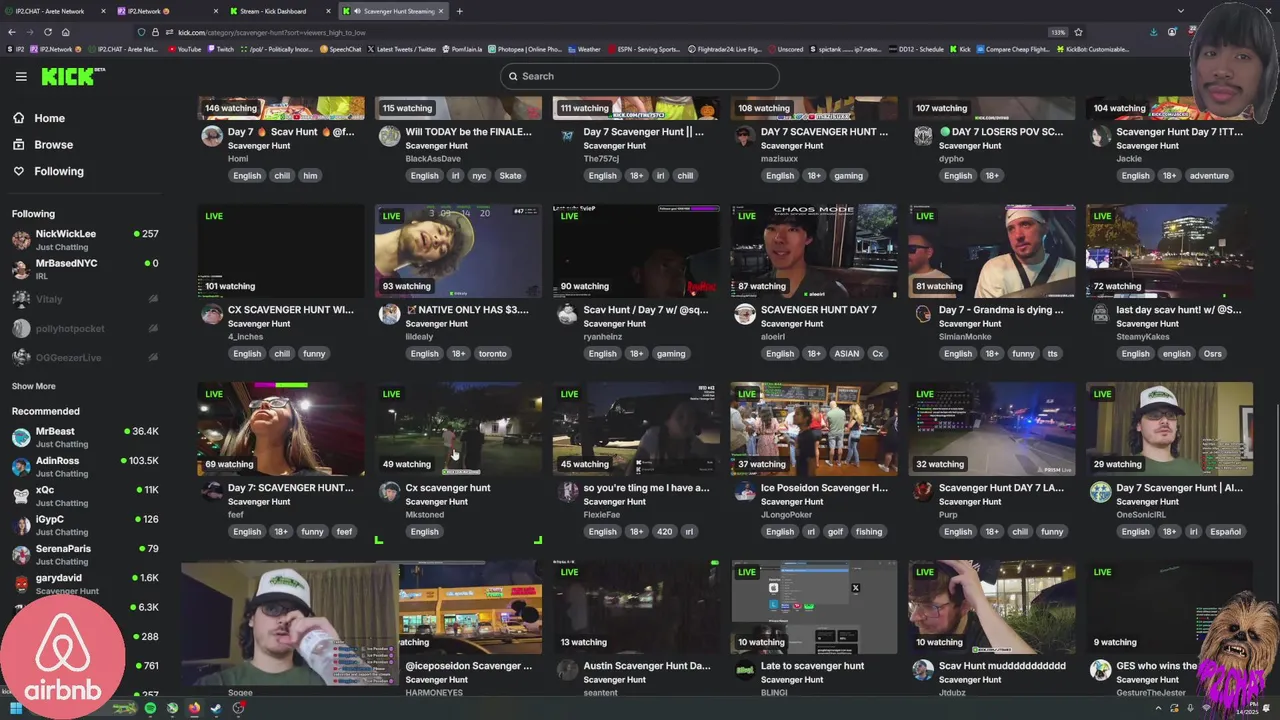Select the fishing tag under JLongoPoker
Image resolution: width=1280 pixels, height=720 pixels.
click(x=869, y=531)
